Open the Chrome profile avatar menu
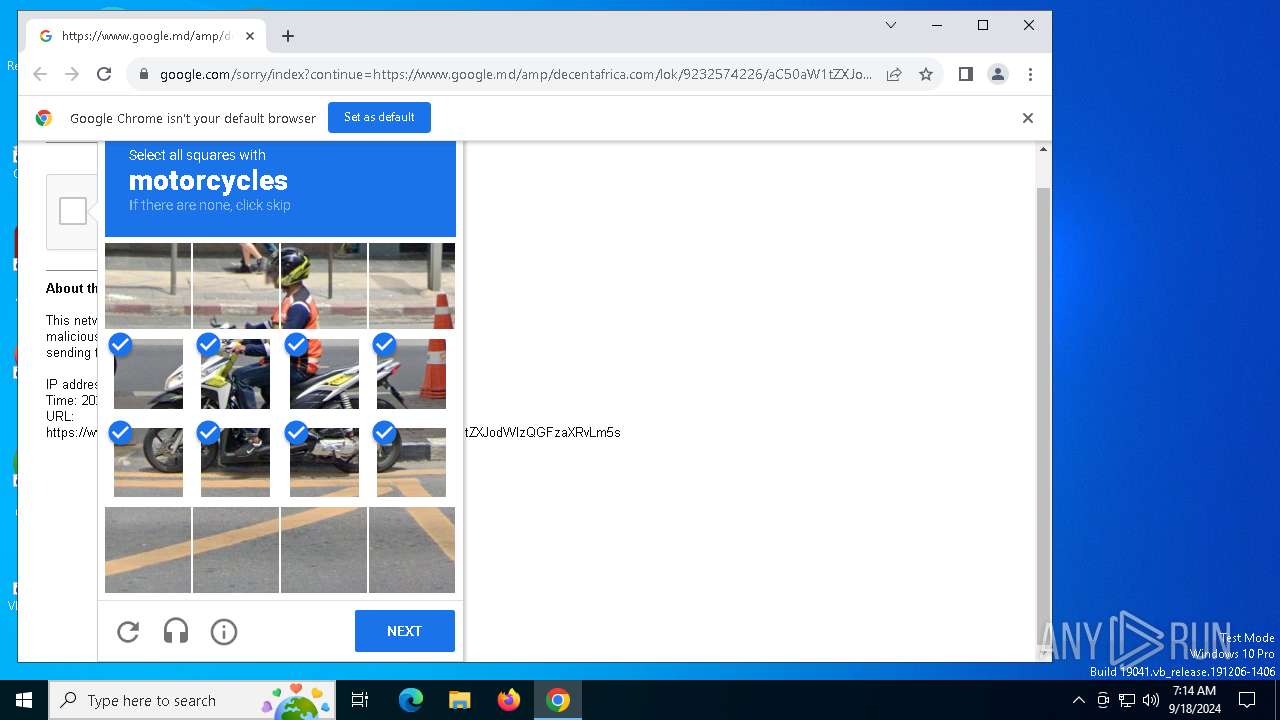 tap(998, 74)
